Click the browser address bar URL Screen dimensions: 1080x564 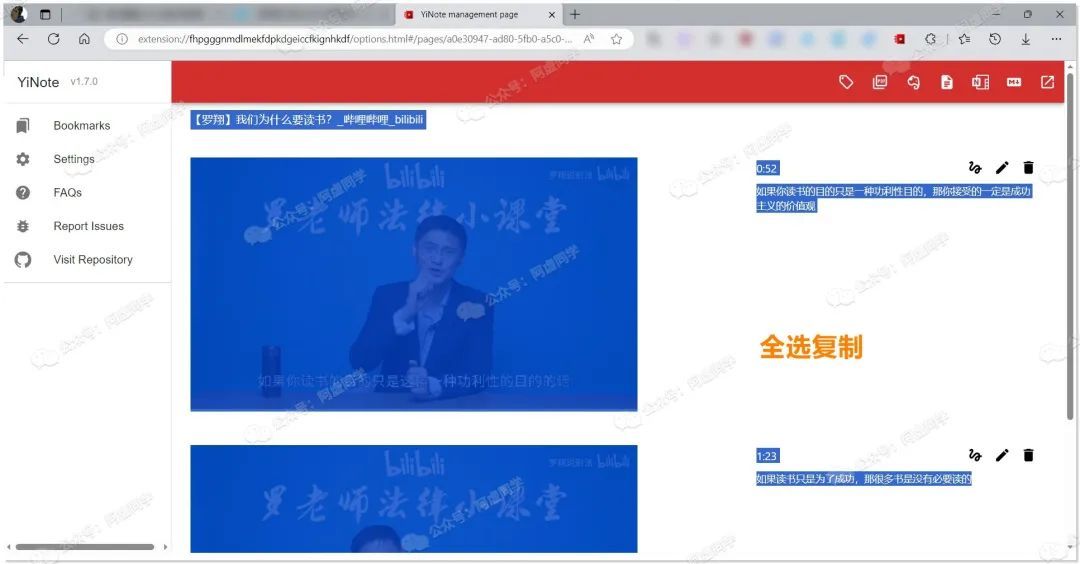coord(355,39)
